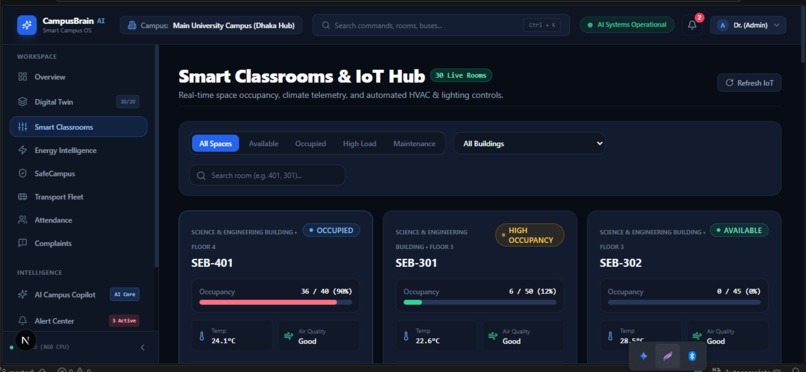806x372 pixels.
Task: Open Transport Fleet in sidebar
Action: [79, 197]
